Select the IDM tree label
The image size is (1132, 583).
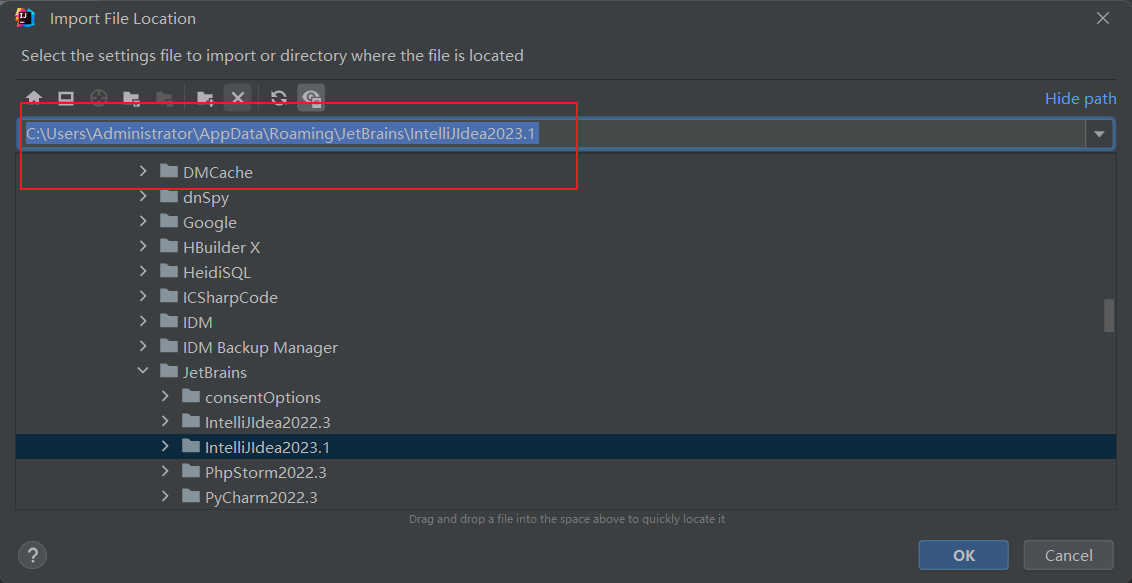198,323
